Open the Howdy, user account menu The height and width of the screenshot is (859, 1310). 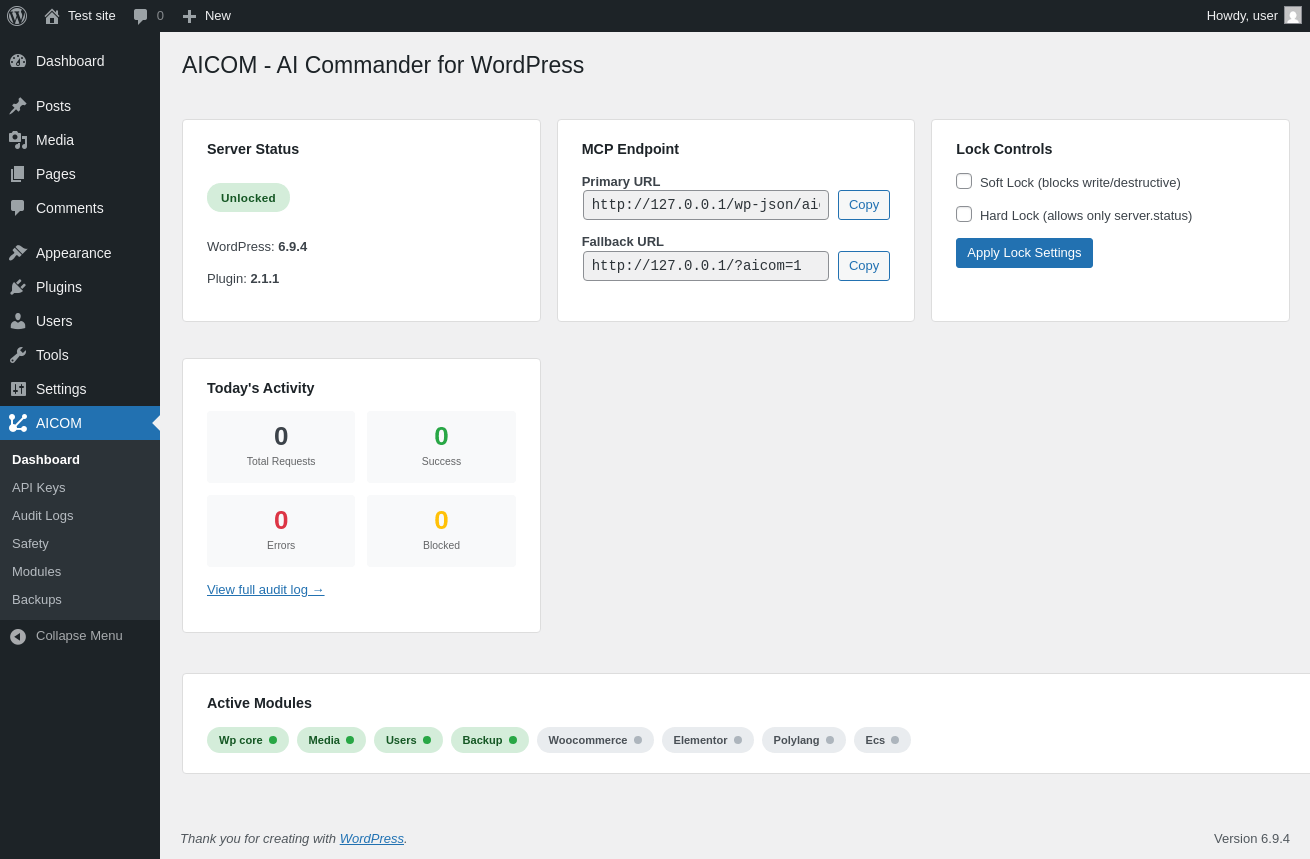tap(1254, 16)
